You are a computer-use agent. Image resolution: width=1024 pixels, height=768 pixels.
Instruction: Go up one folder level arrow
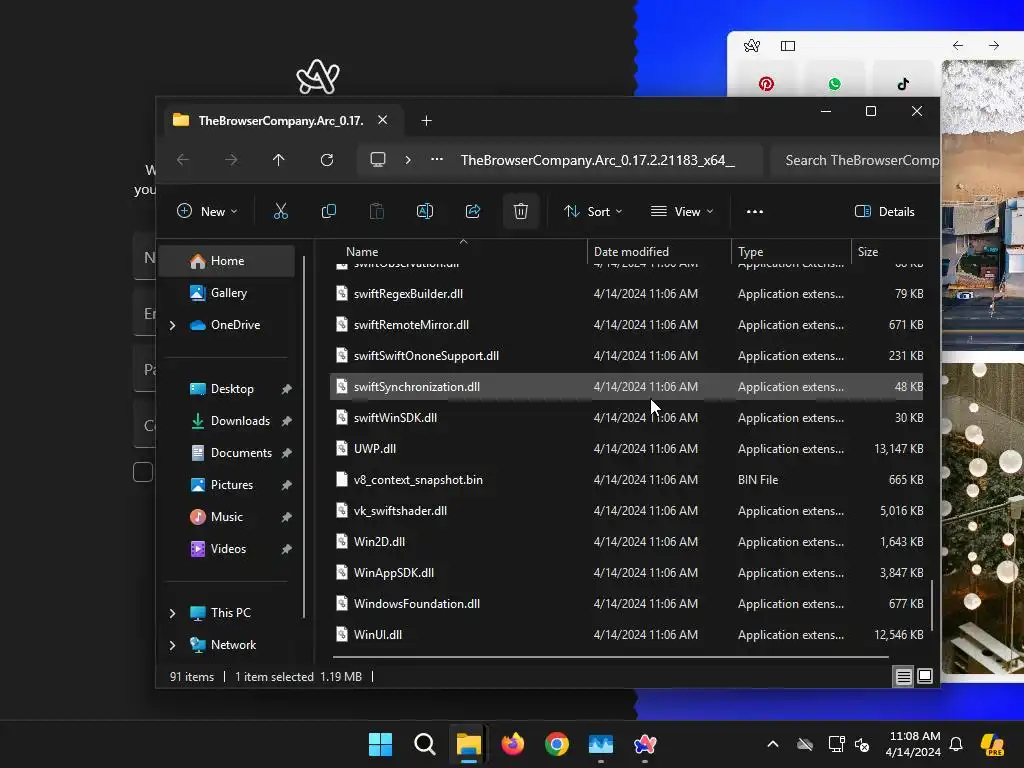[x=279, y=160]
